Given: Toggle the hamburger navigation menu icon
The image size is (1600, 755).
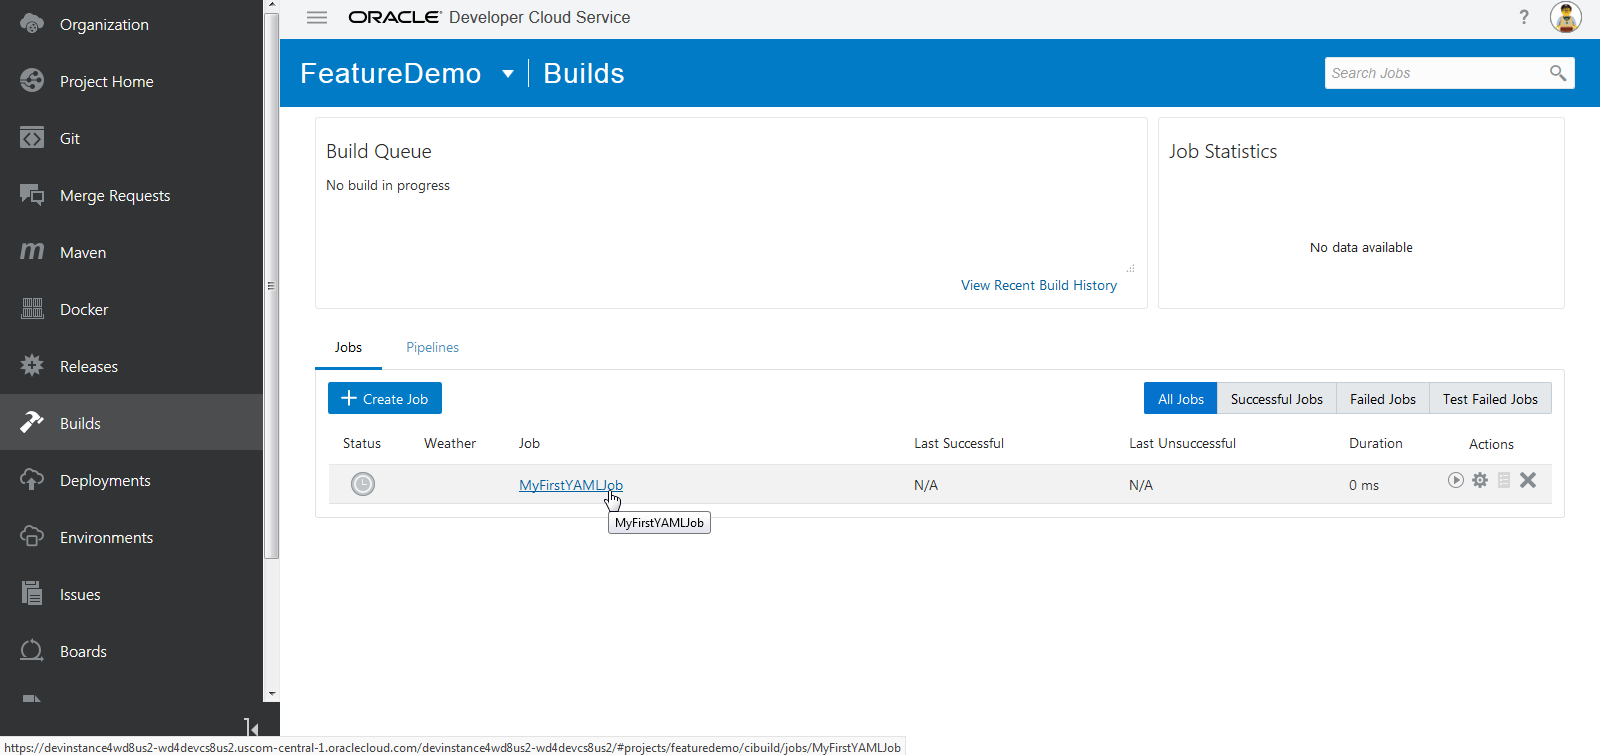Looking at the screenshot, I should 317,18.
